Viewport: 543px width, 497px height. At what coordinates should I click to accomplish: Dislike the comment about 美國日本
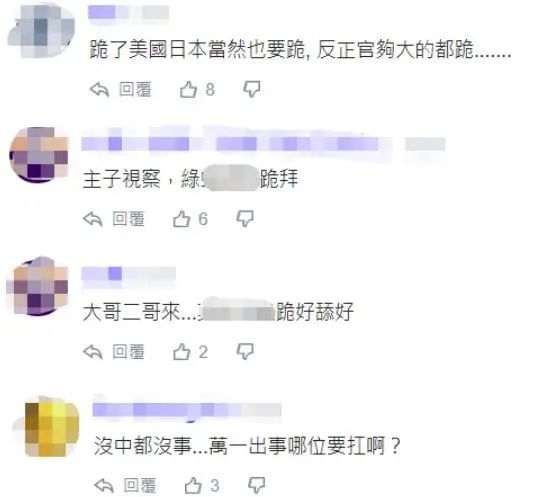(252, 89)
